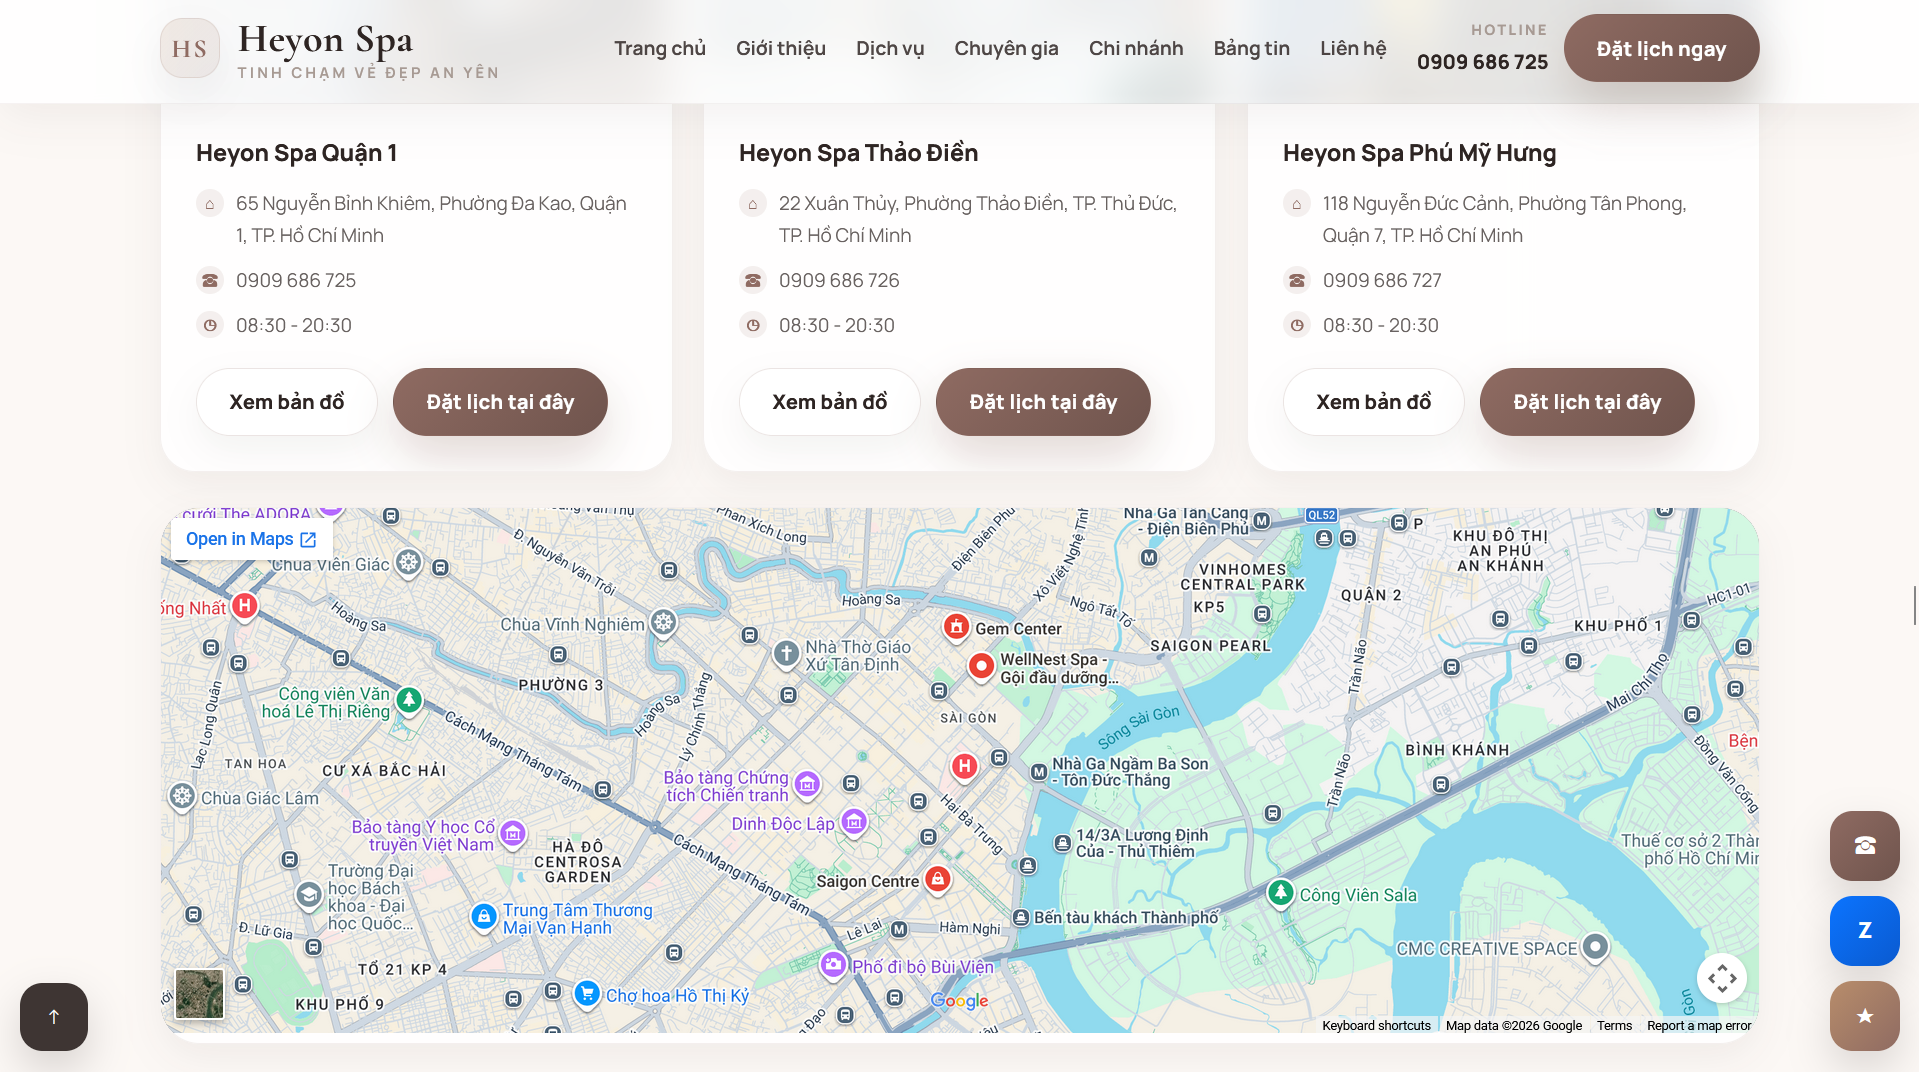Book appointment at Heyon Spa Thảo Điền
The image size is (1919, 1072).
[1043, 402]
